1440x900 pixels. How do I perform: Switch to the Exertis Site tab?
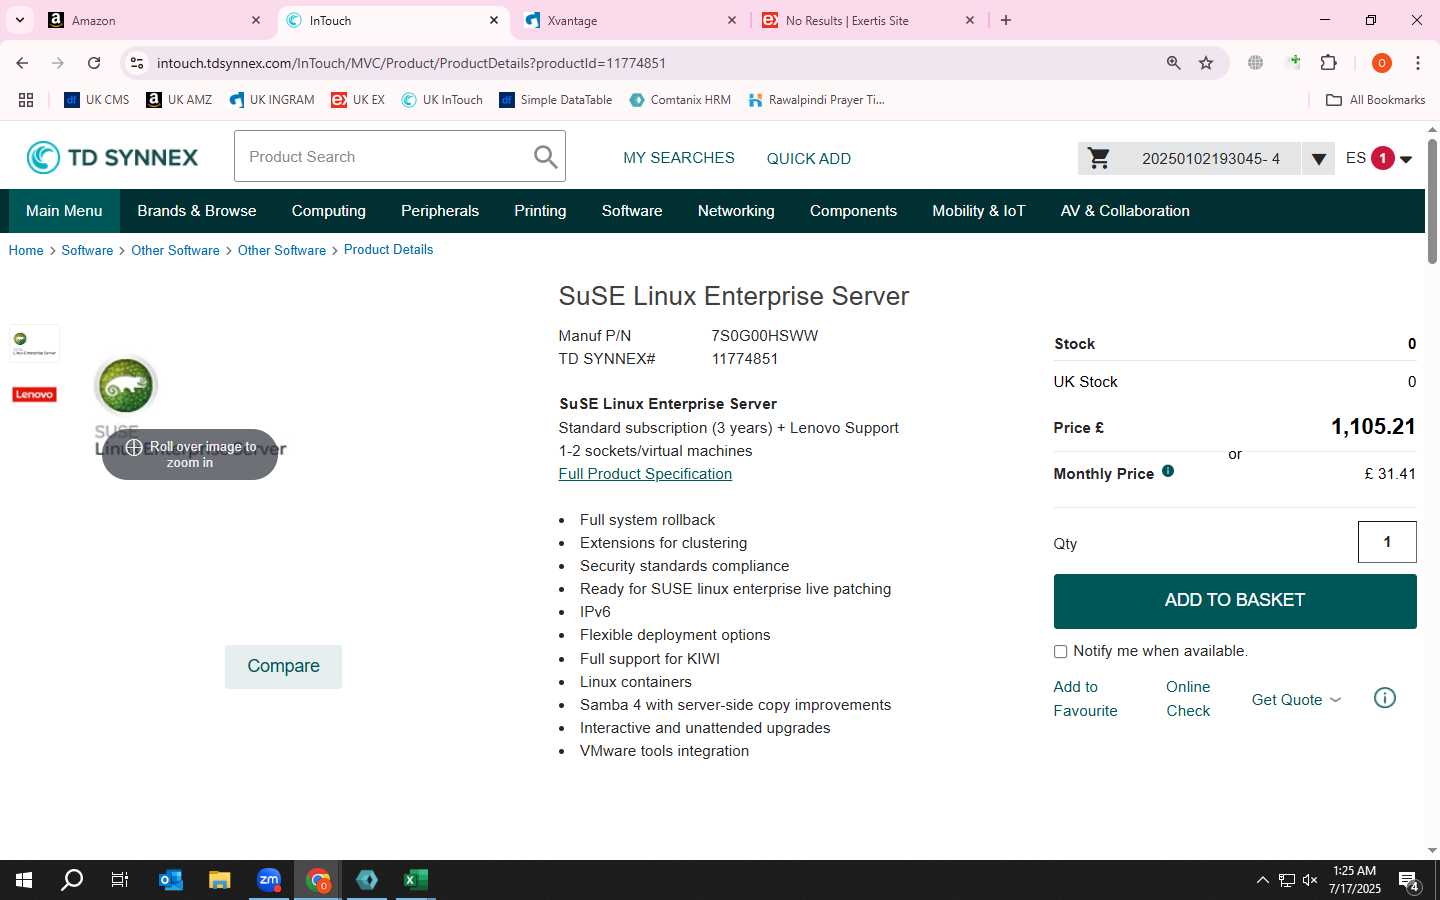866,20
